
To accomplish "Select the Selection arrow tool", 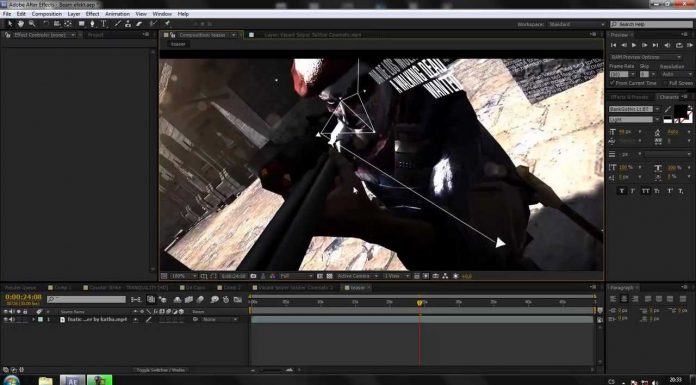I will coord(10,24).
